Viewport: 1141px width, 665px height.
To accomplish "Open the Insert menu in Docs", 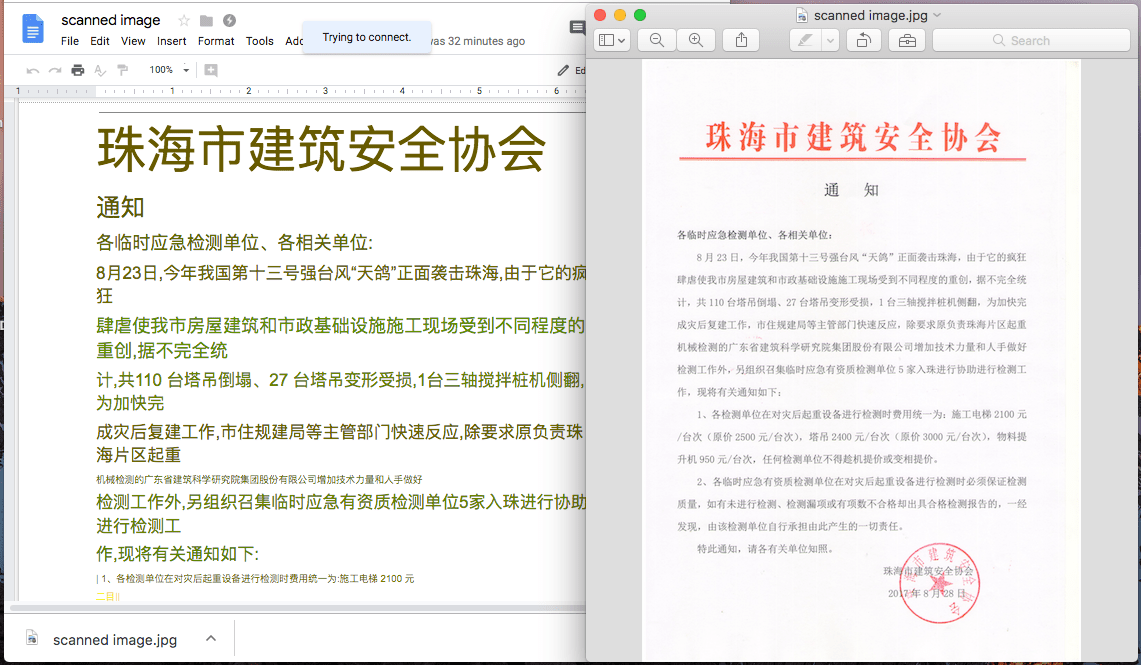I will [172, 41].
